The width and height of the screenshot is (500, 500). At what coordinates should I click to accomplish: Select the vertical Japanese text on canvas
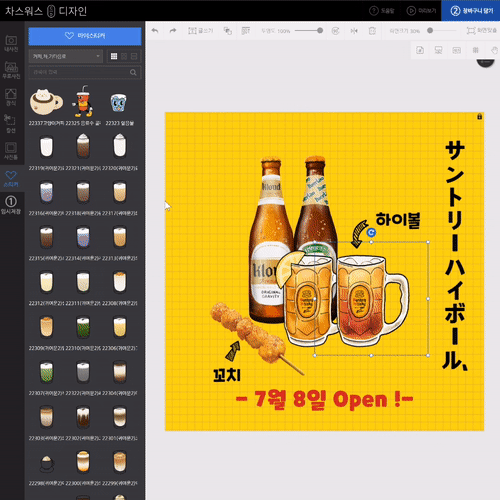[x=455, y=256]
